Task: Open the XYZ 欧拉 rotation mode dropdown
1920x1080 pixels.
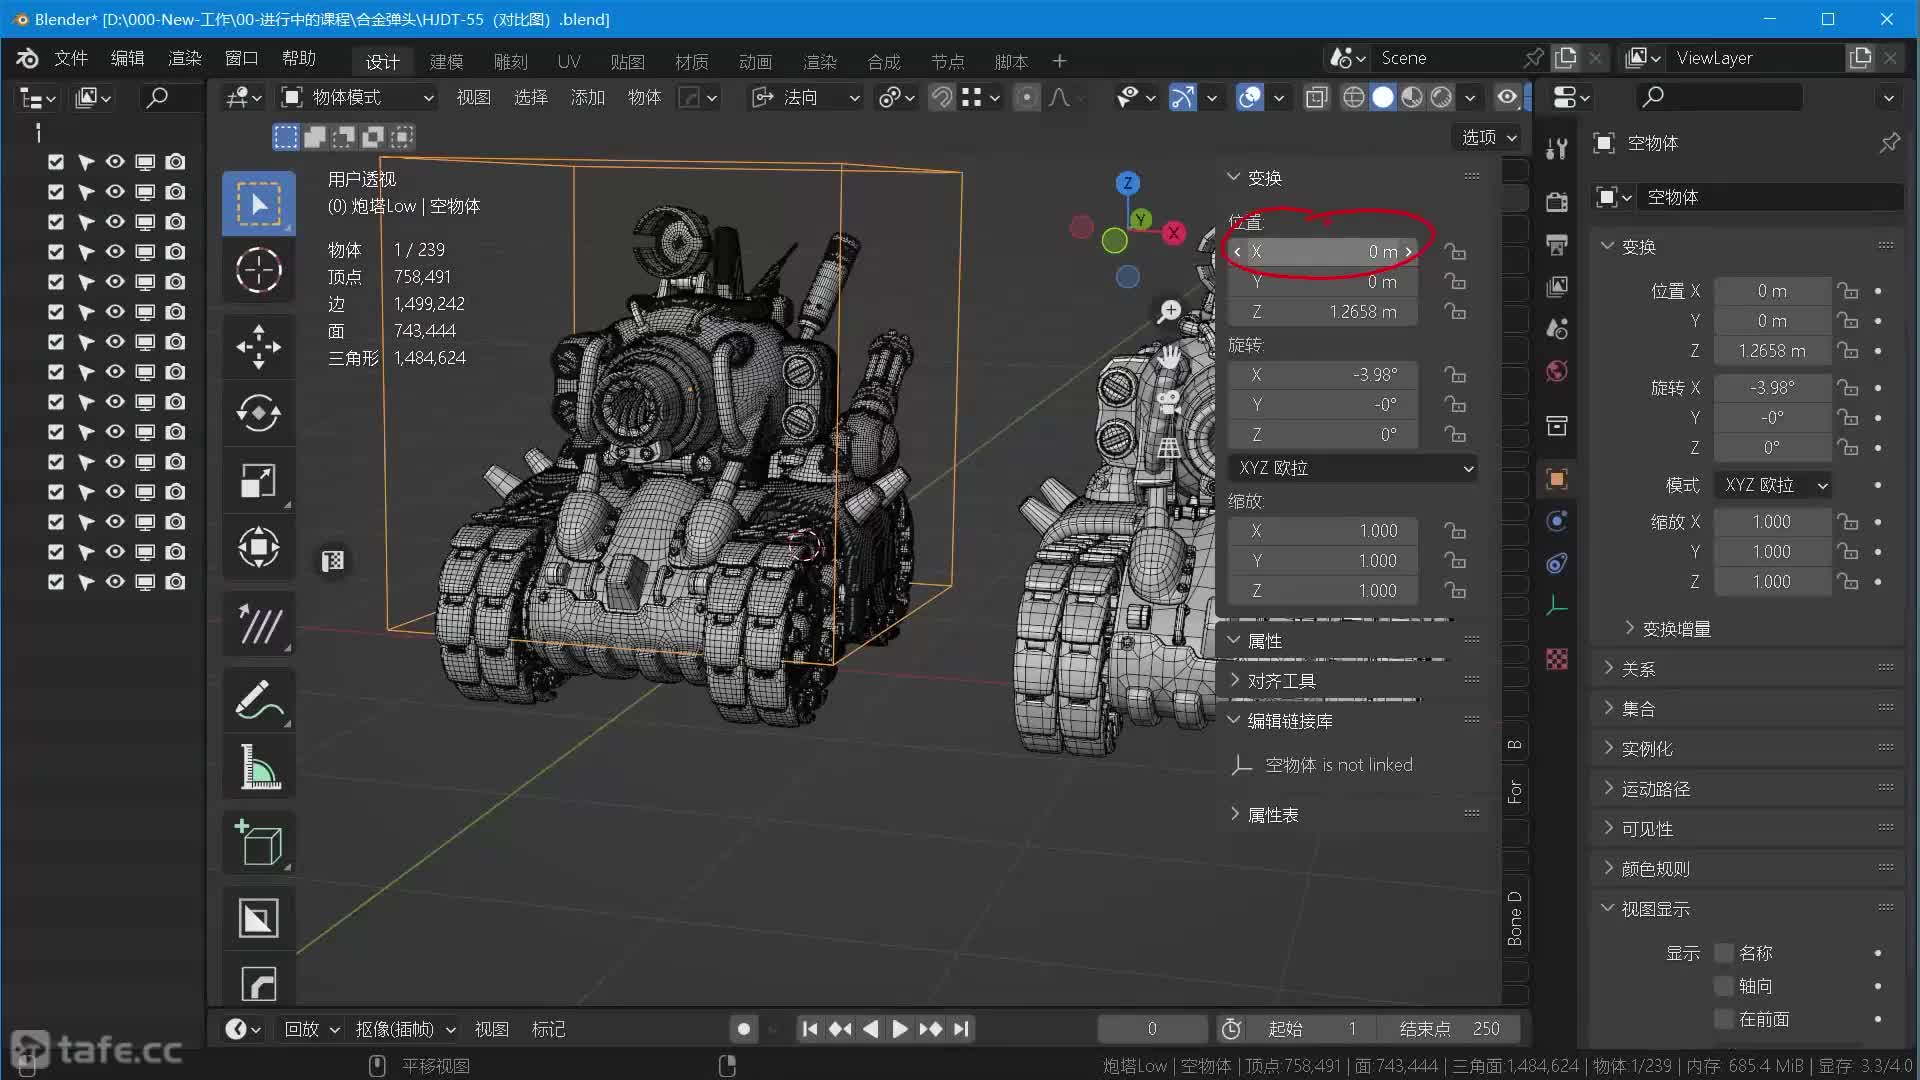Action: 1352,468
